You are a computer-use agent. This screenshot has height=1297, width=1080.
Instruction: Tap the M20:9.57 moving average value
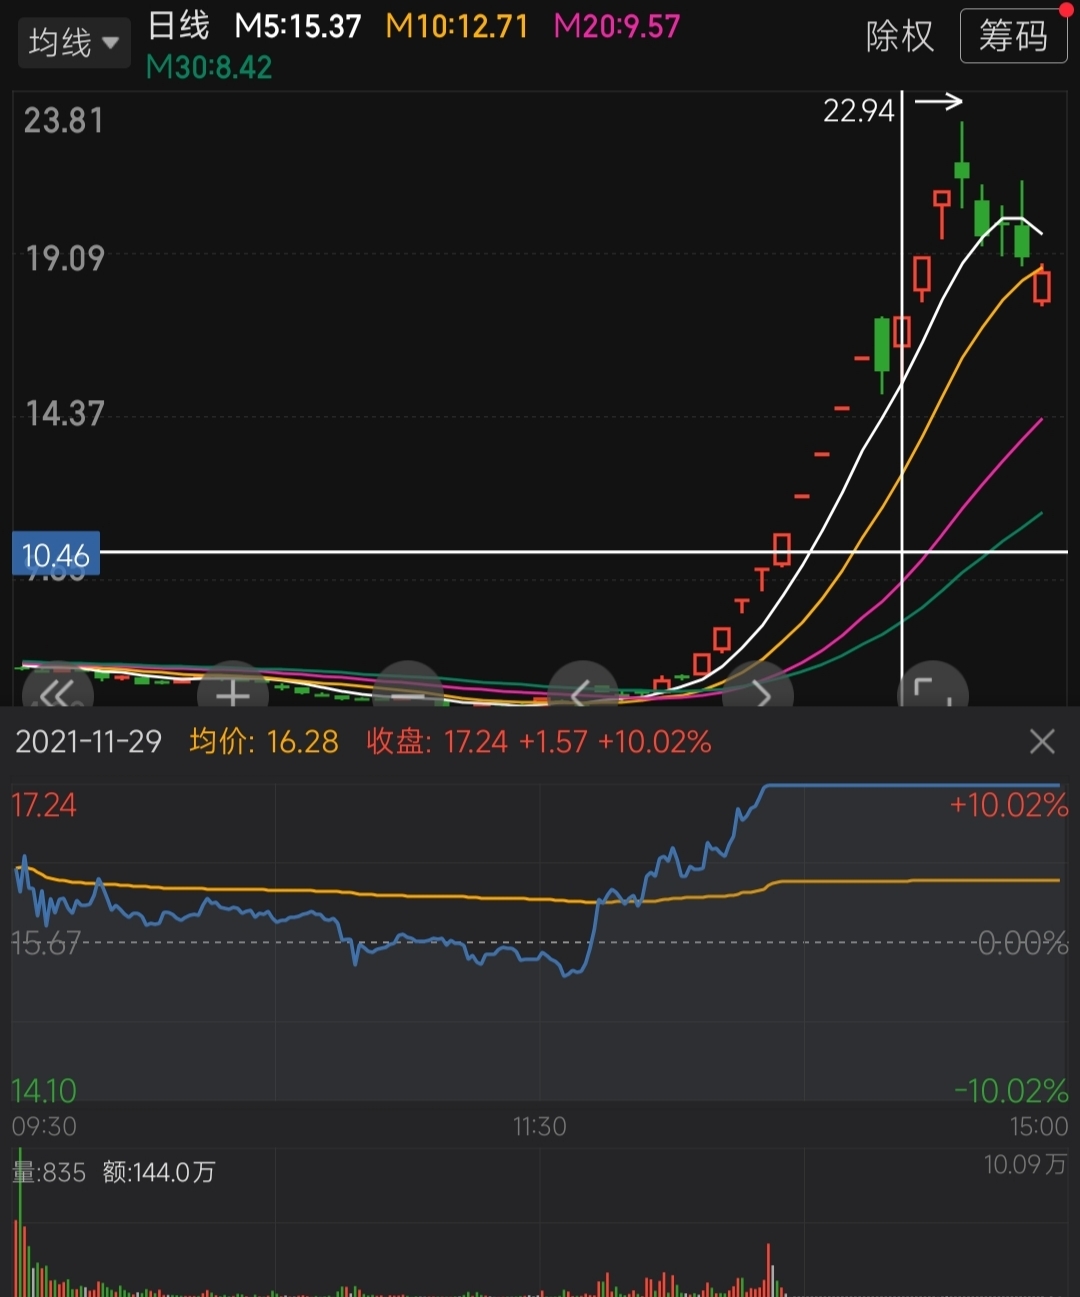click(617, 26)
